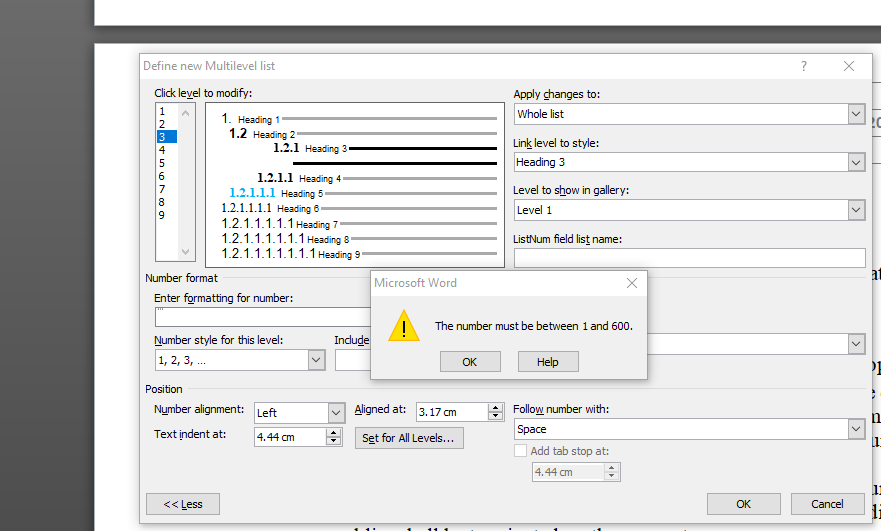Click Heading 3 line in preview
Image resolution: width=881 pixels, height=531 pixels.
click(385, 148)
